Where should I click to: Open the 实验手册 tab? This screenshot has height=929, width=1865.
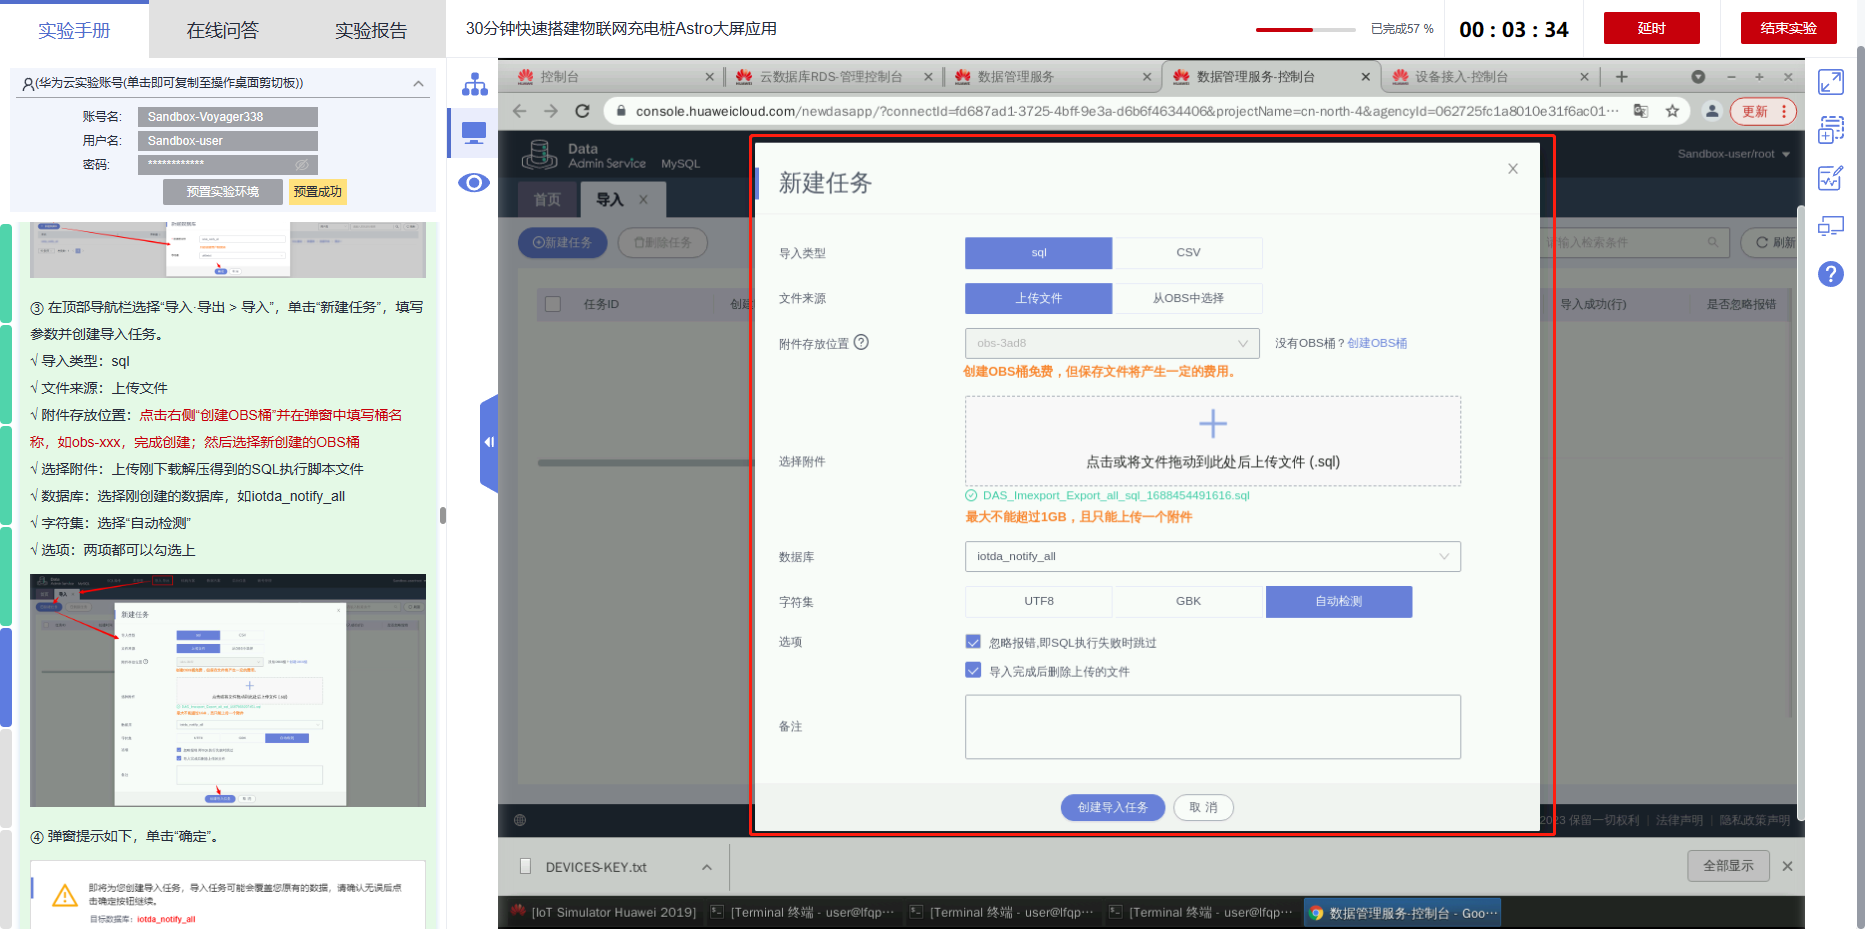(x=74, y=30)
